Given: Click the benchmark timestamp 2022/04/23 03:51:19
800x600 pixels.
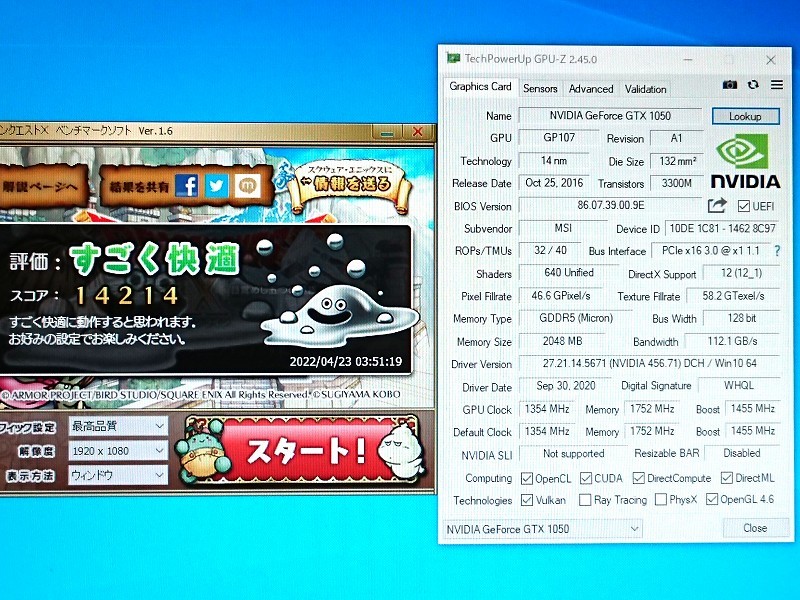Looking at the screenshot, I should pos(346,362).
